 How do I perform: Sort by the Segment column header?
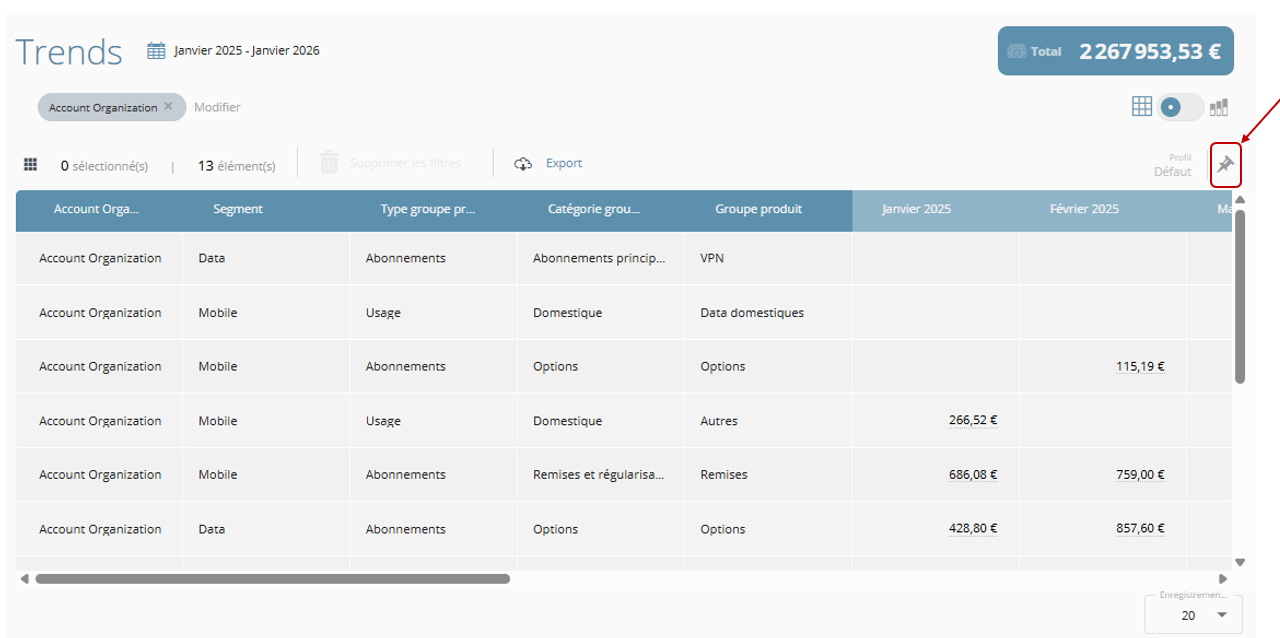point(238,209)
